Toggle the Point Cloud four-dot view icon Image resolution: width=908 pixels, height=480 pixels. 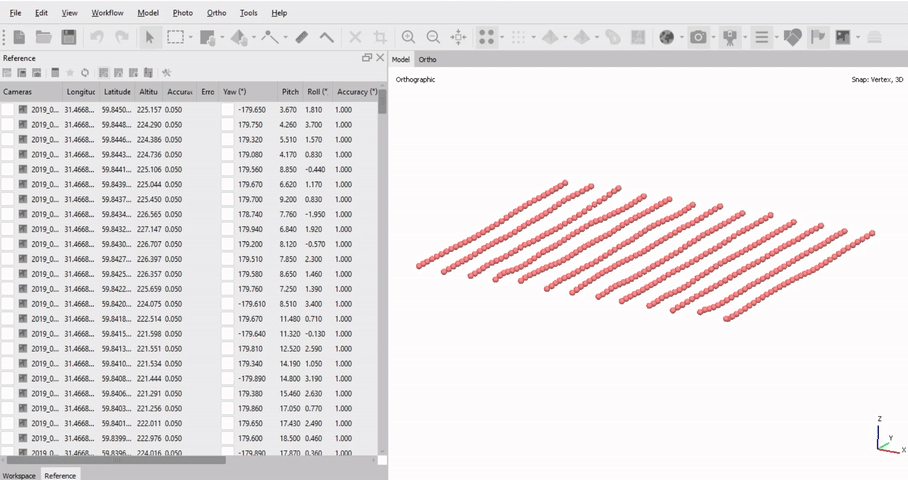pyautogui.click(x=486, y=37)
